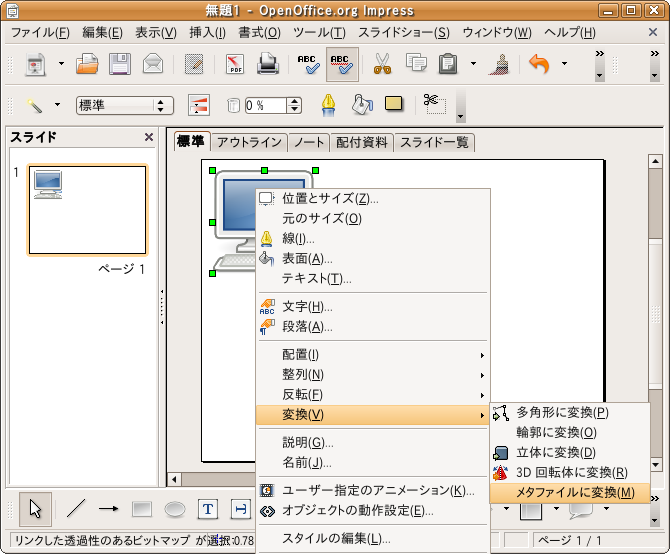Pick the Rectangle drawing tool
Image resolution: width=670 pixels, height=554 pixels.
click(142, 509)
